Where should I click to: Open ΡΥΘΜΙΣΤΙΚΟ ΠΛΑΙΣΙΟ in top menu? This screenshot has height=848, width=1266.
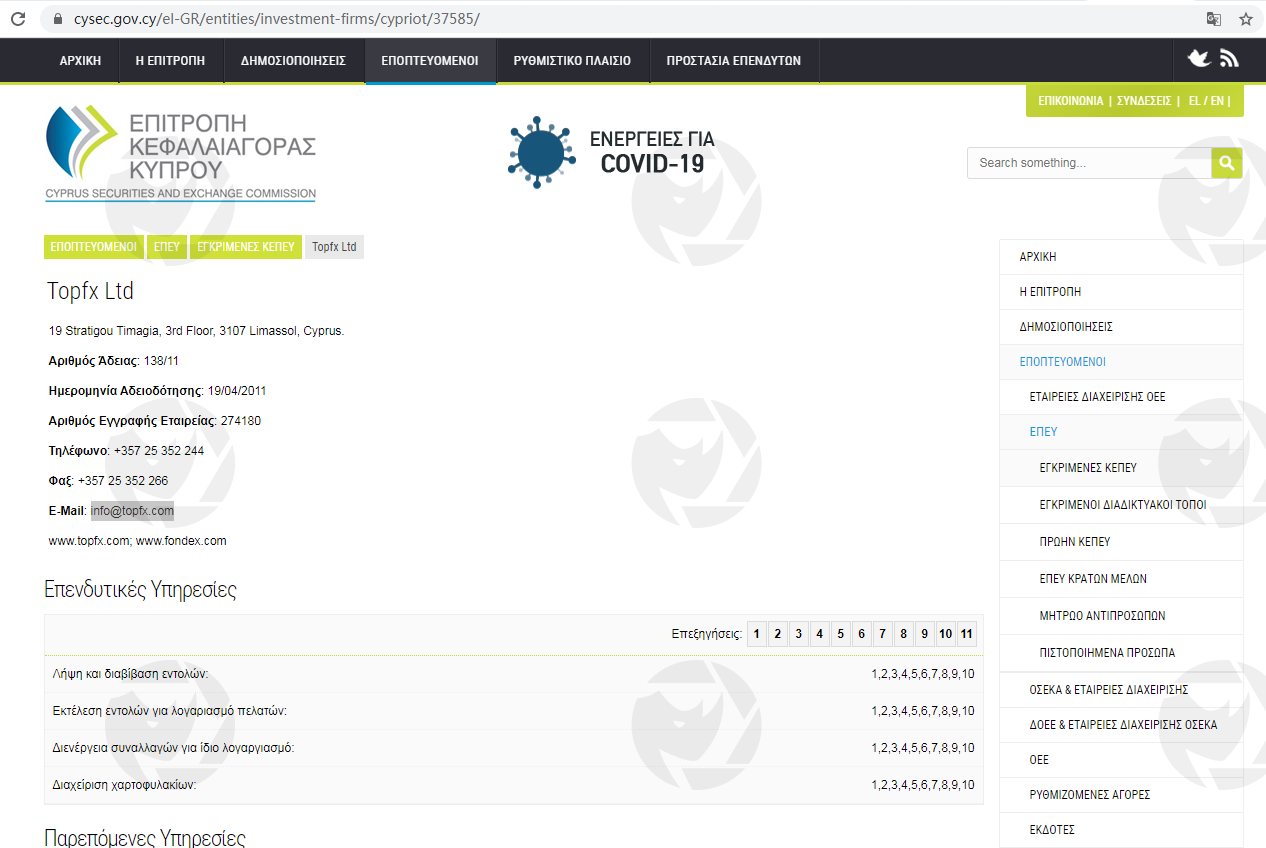pyautogui.click(x=572, y=61)
